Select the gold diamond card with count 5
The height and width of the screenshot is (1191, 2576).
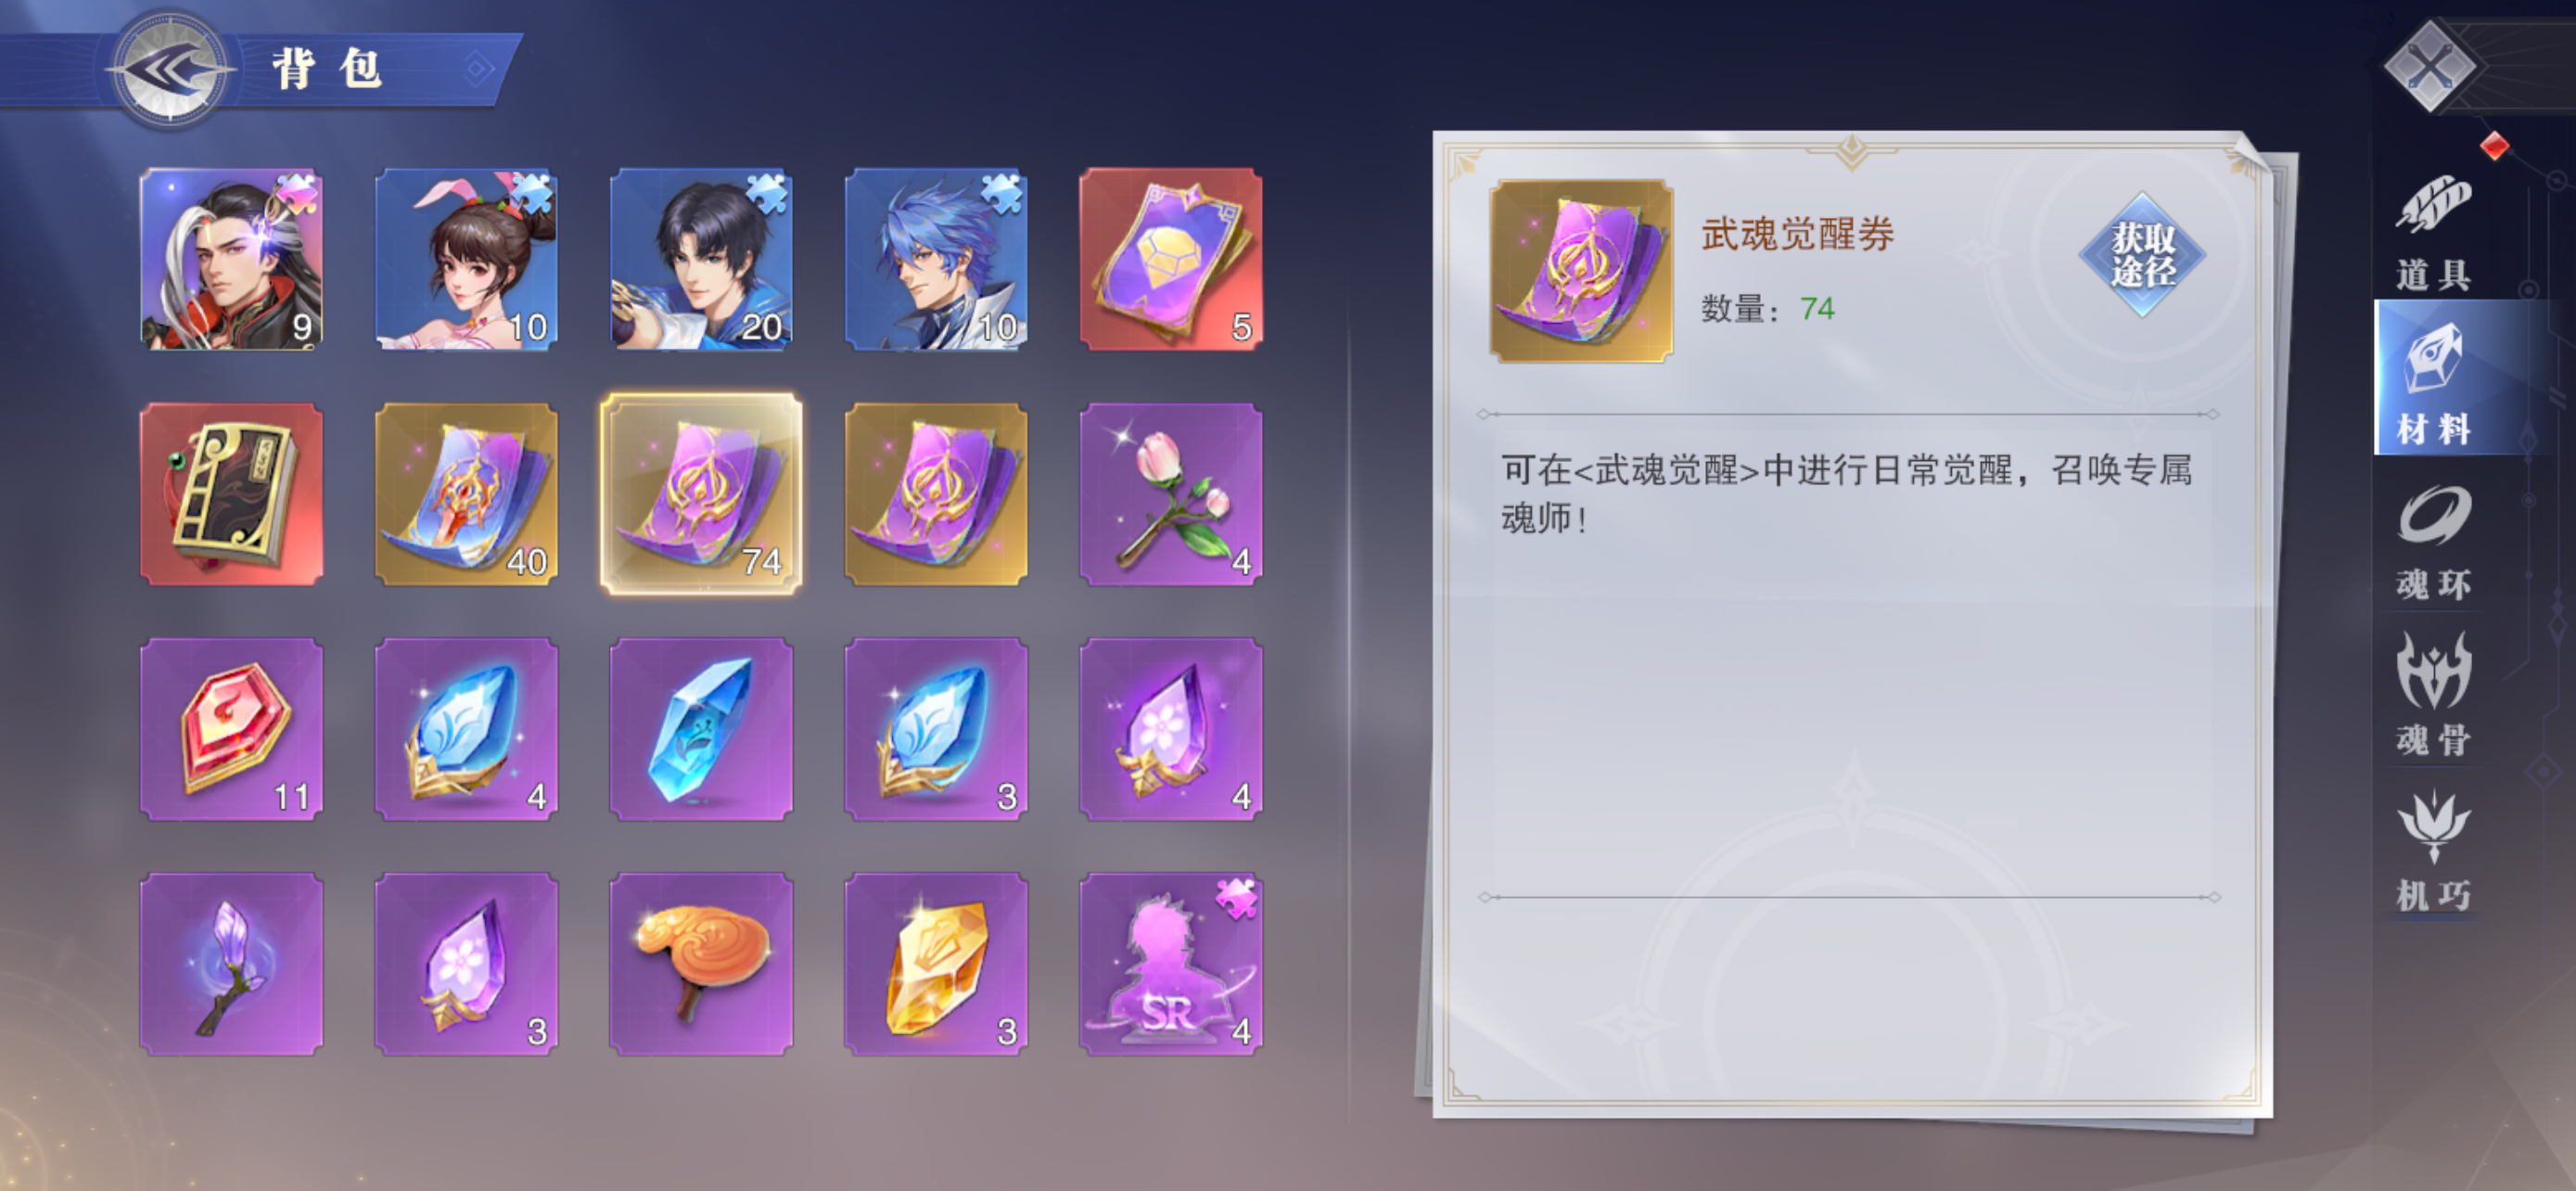[x=1171, y=259]
